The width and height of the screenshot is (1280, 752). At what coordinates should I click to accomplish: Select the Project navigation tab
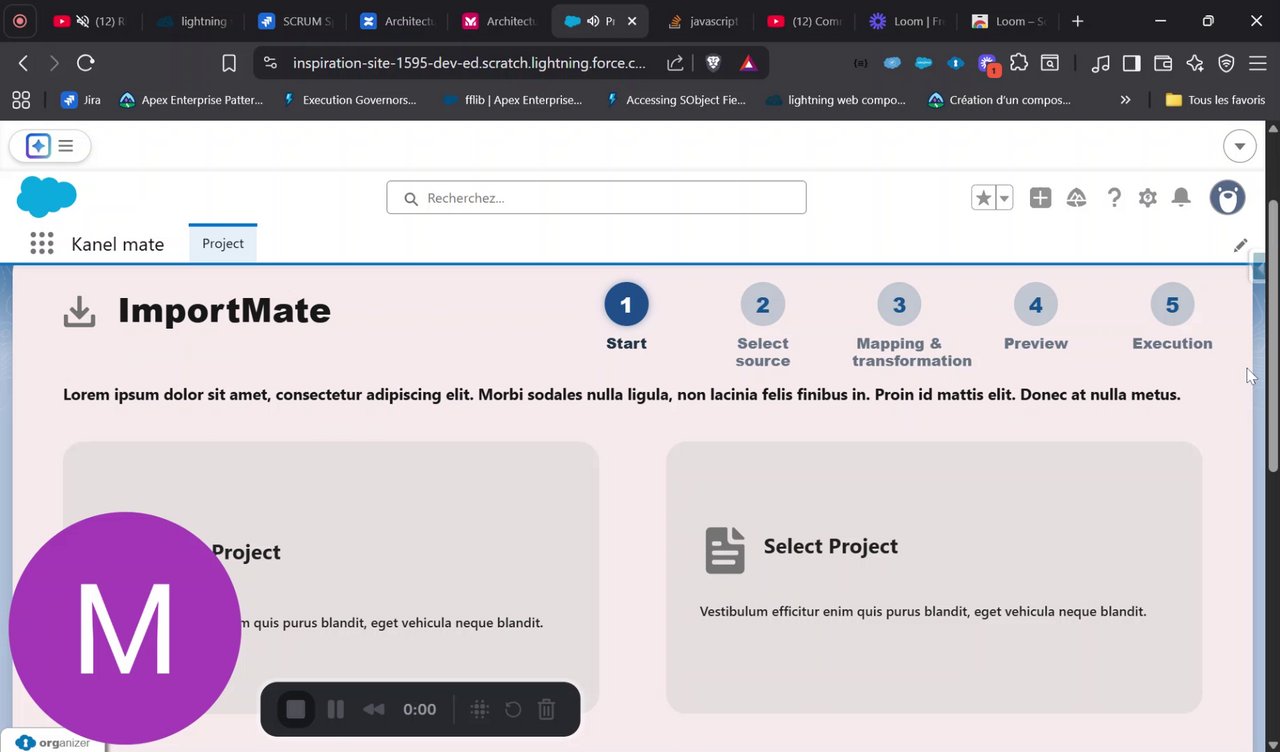(x=223, y=243)
